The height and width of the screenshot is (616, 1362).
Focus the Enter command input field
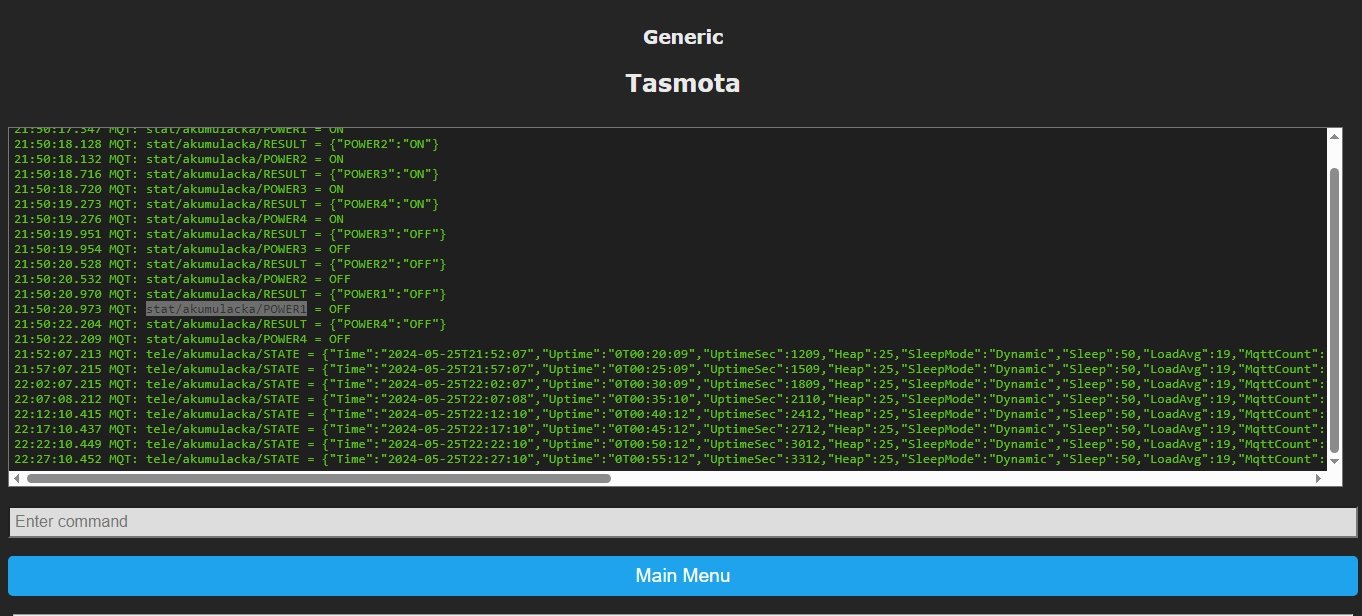point(683,521)
